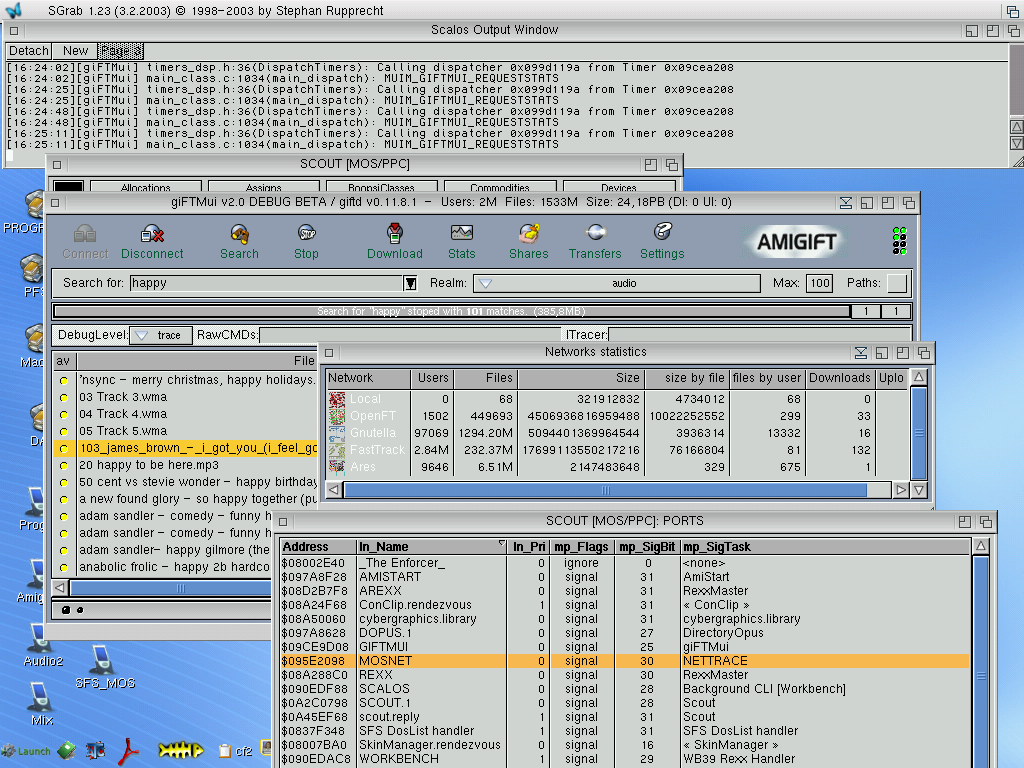This screenshot has height=768, width=1024.
Task: Click the search progress bar in giFTMui
Action: coord(452,312)
